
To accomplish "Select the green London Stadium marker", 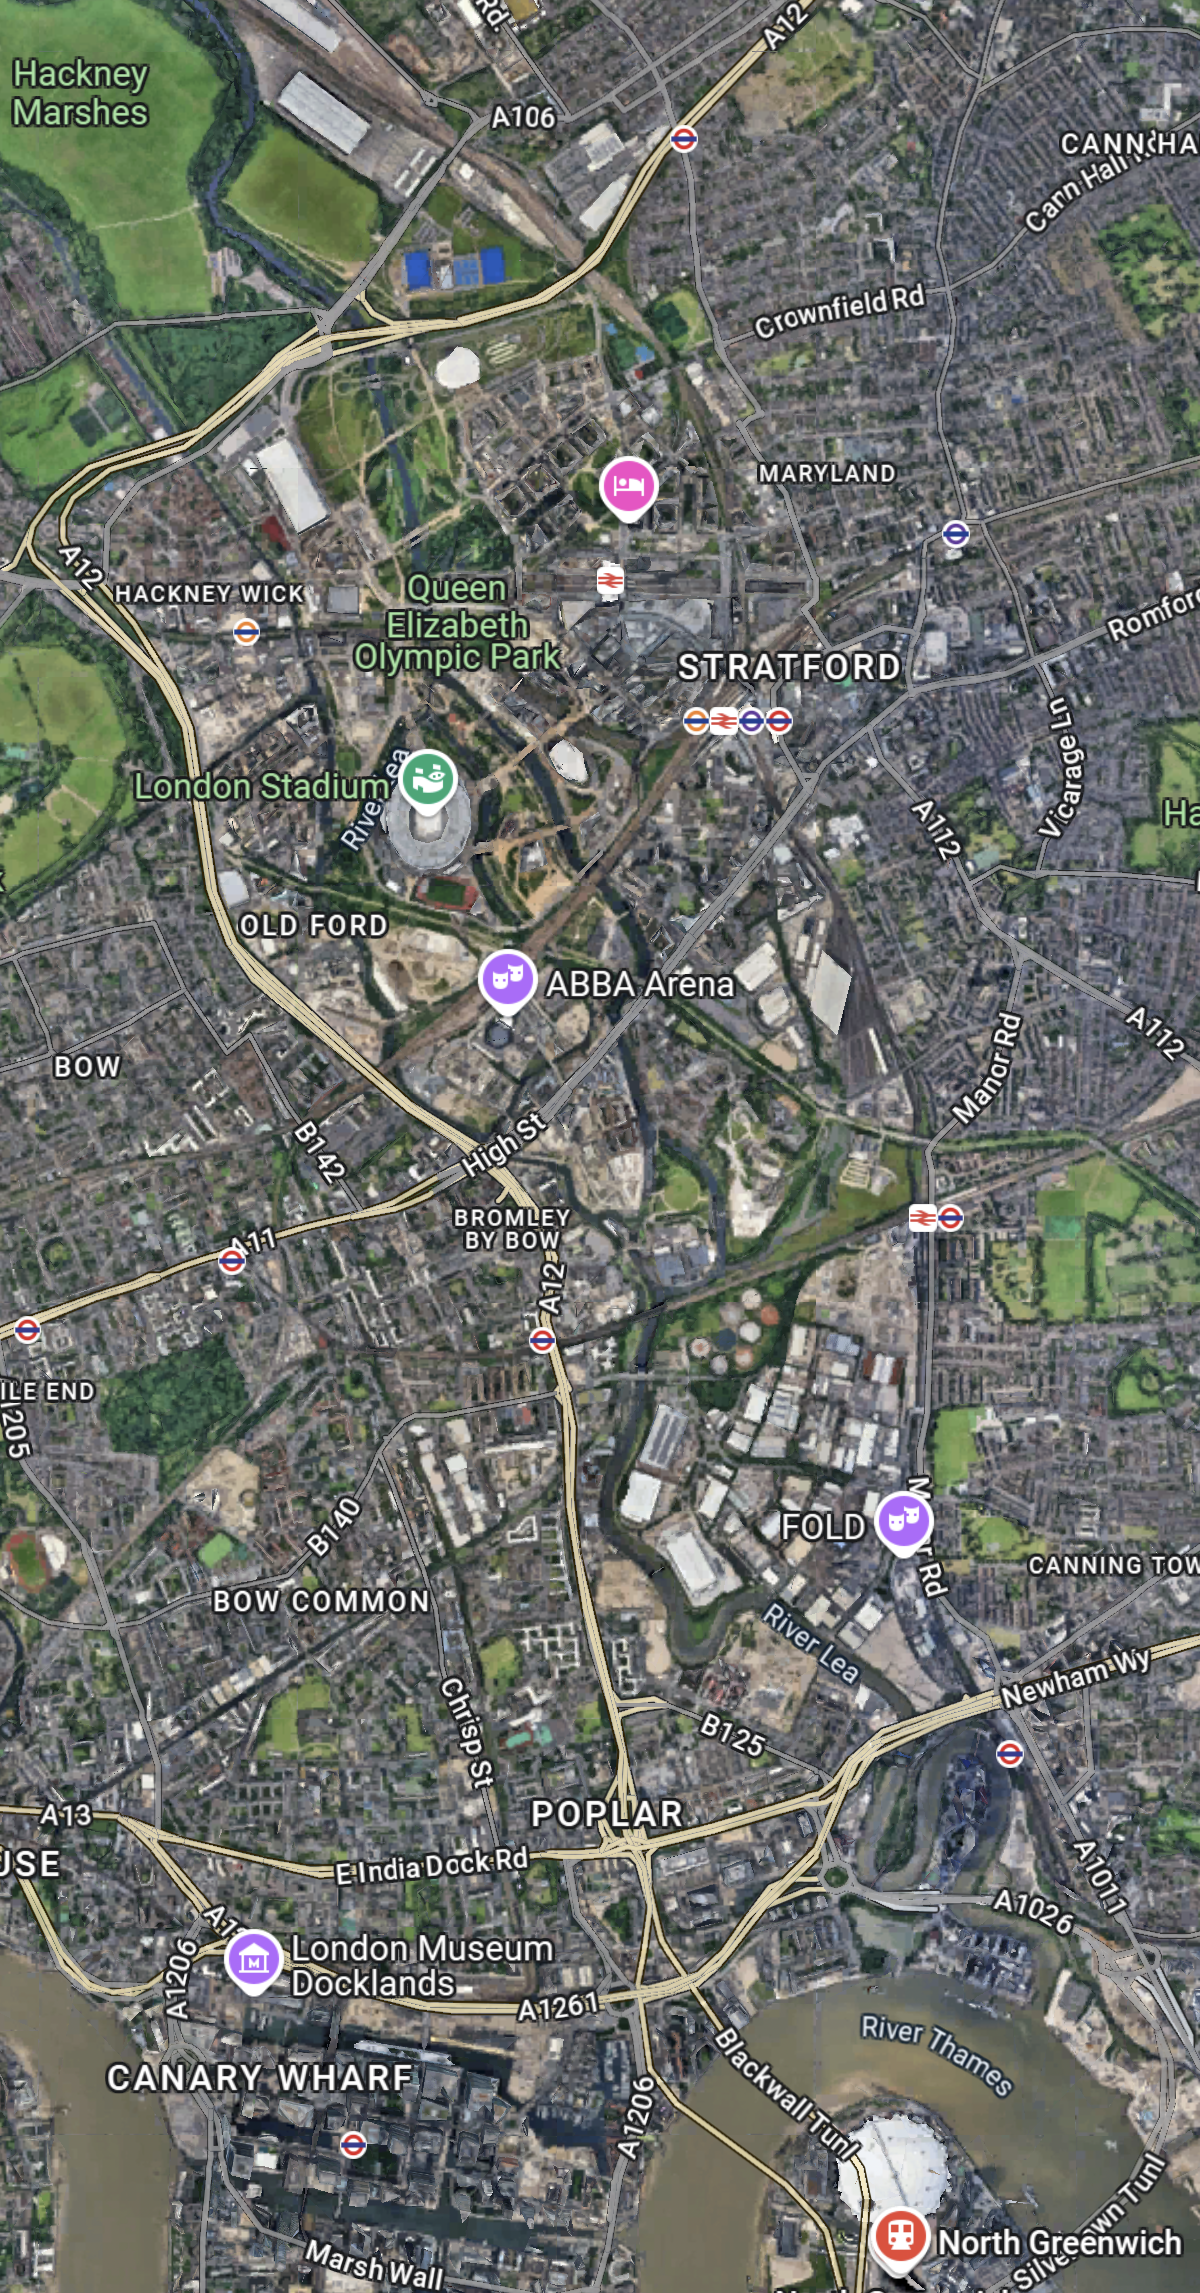I will coord(428,779).
